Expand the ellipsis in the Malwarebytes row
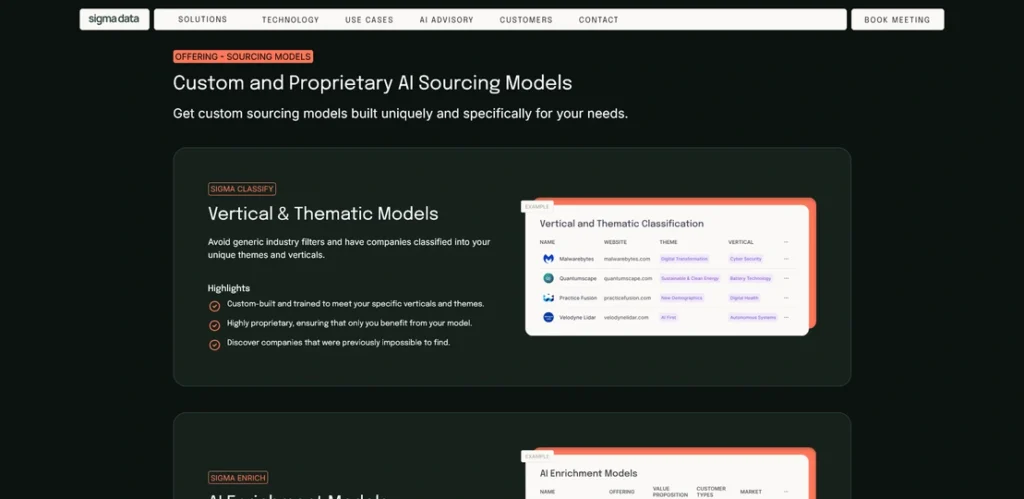The height and width of the screenshot is (499, 1024). click(786, 259)
